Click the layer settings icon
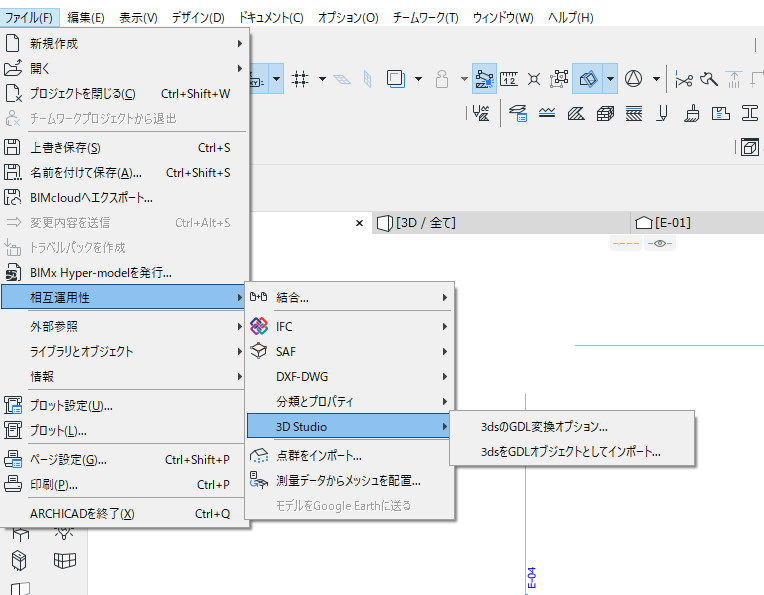764x595 pixels. [518, 114]
